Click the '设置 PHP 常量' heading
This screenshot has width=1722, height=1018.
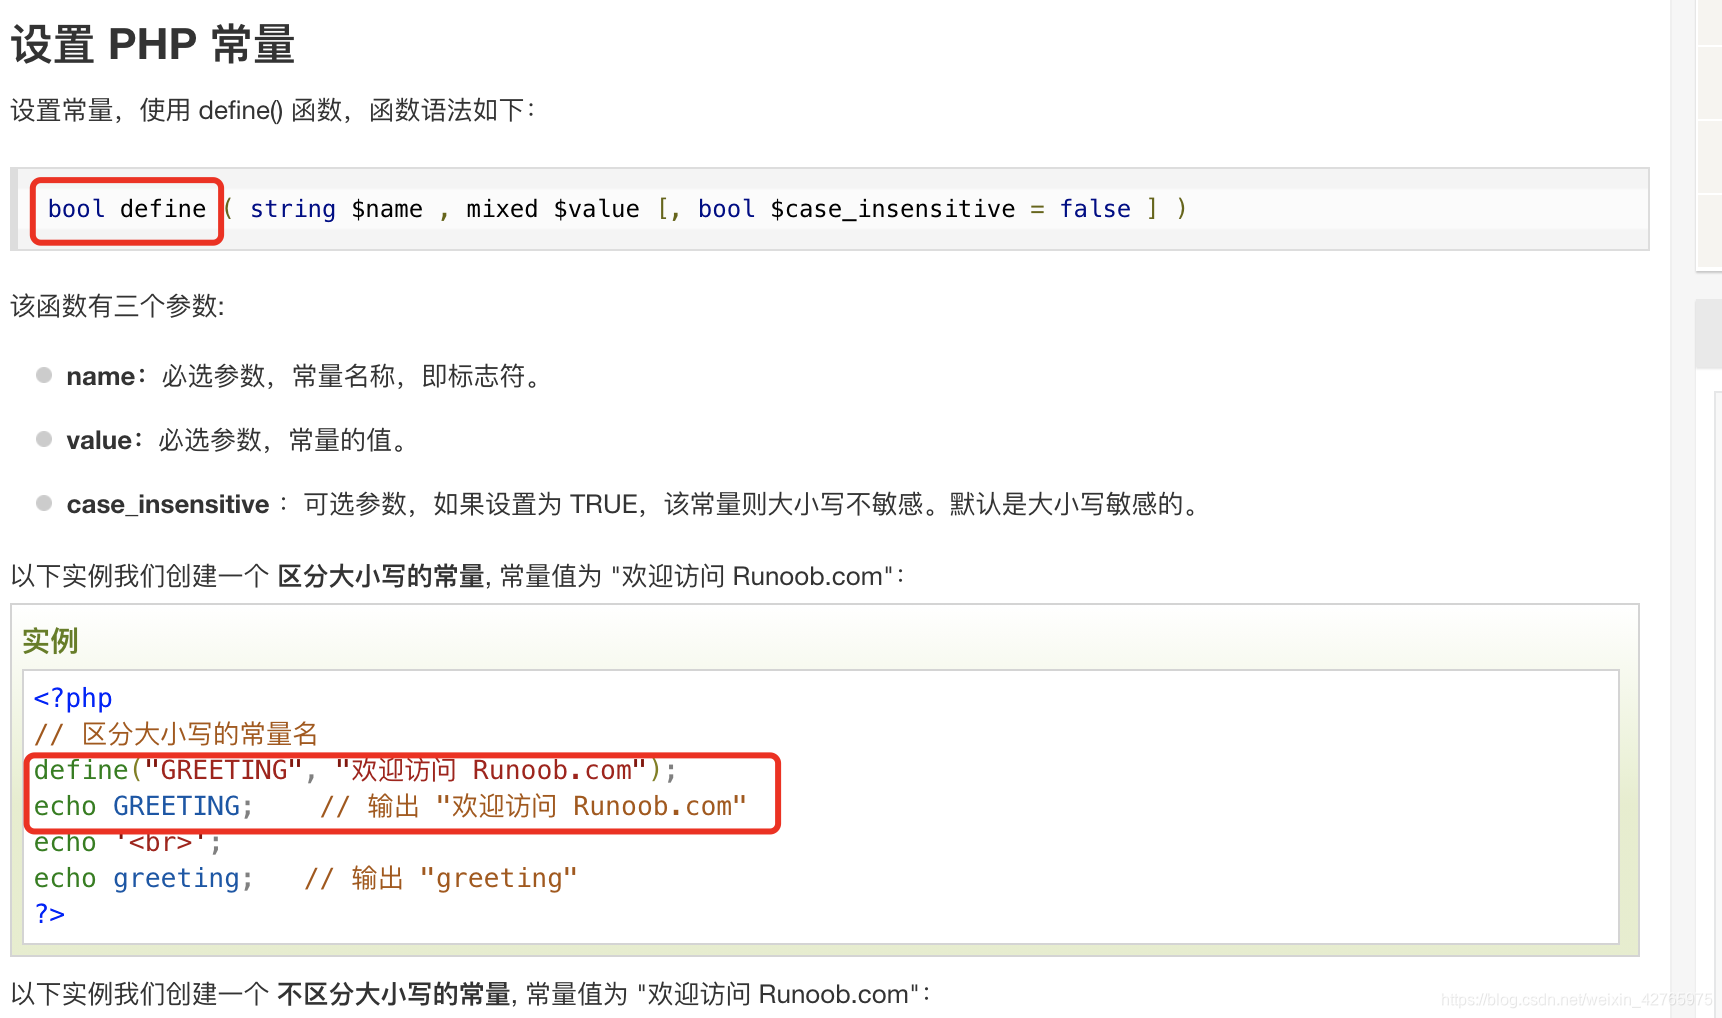coord(153,45)
